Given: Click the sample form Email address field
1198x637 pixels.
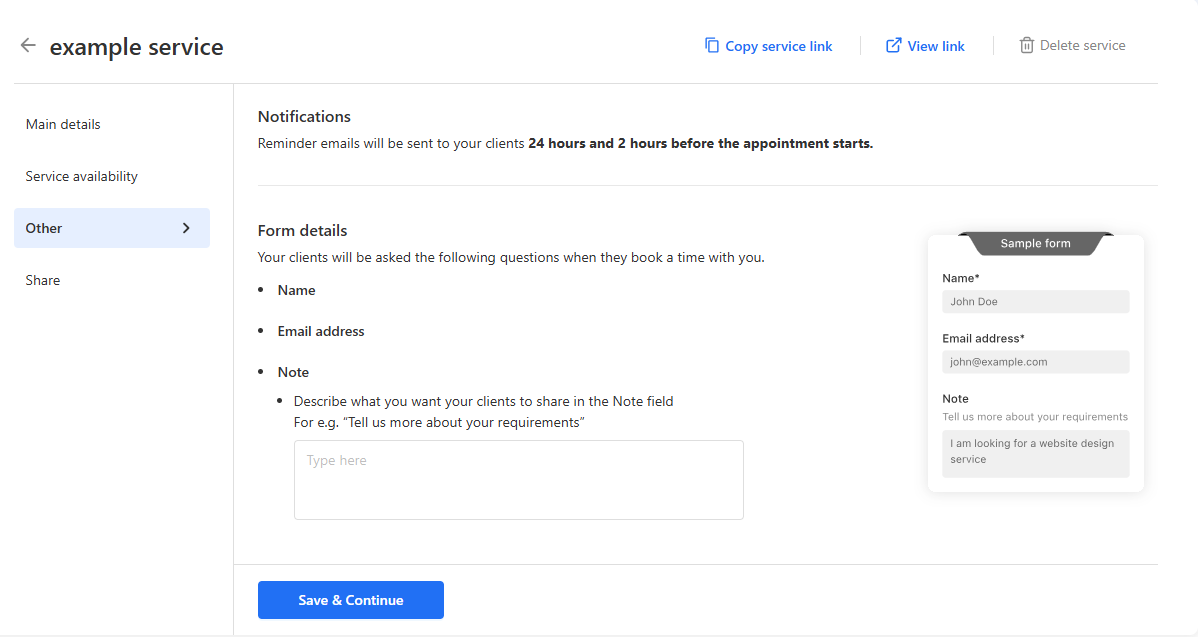Looking at the screenshot, I should [x=1035, y=361].
